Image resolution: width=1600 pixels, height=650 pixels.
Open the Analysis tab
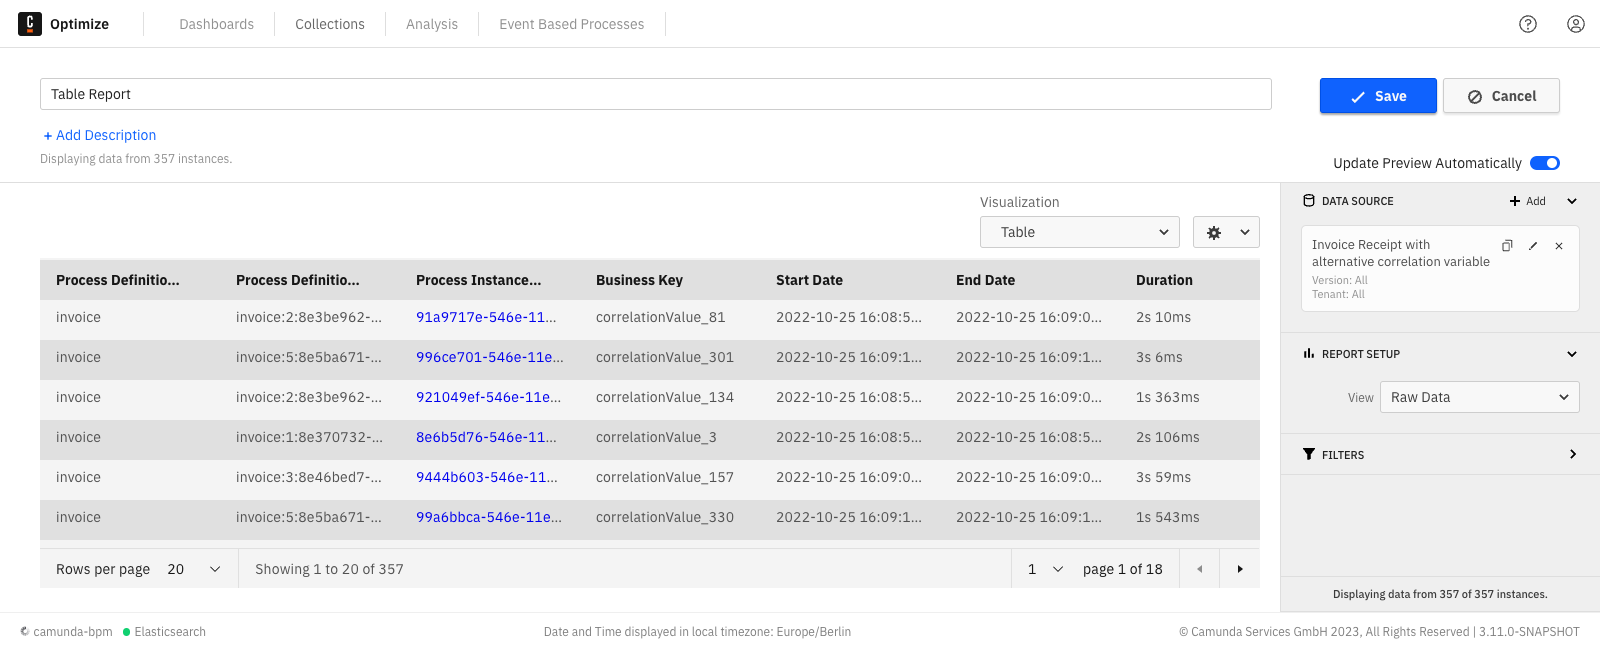[x=432, y=24]
